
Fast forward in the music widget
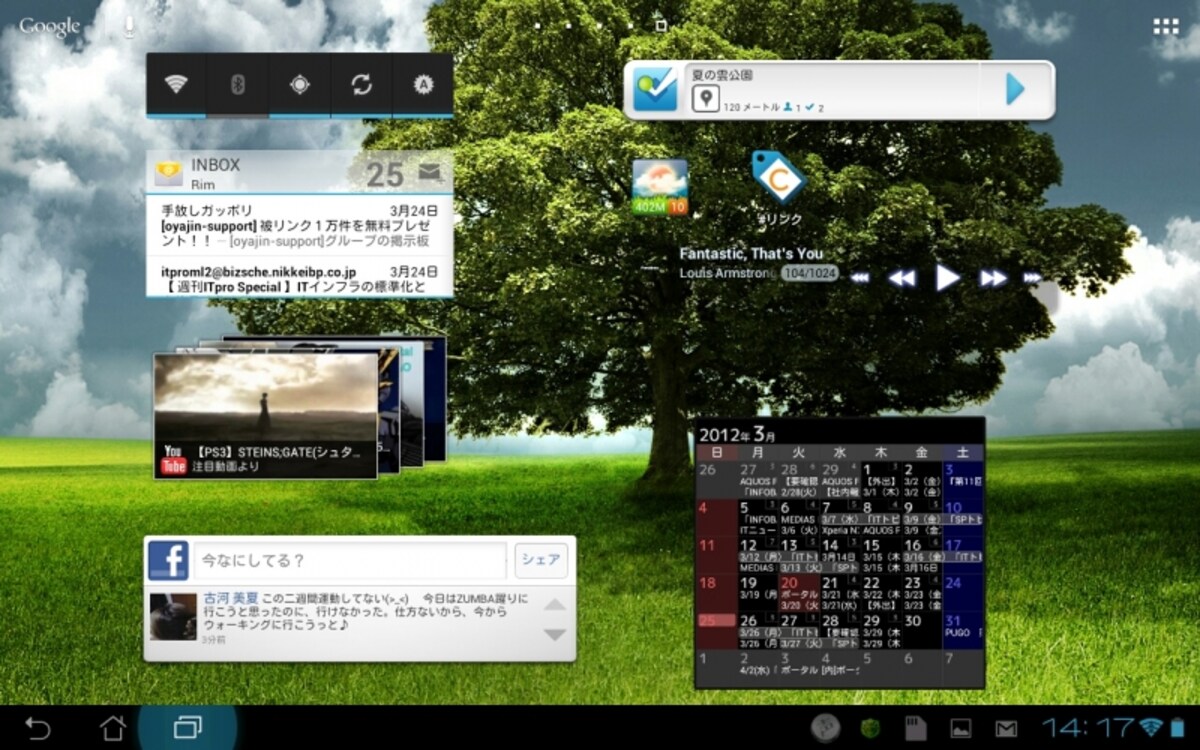pos(993,278)
